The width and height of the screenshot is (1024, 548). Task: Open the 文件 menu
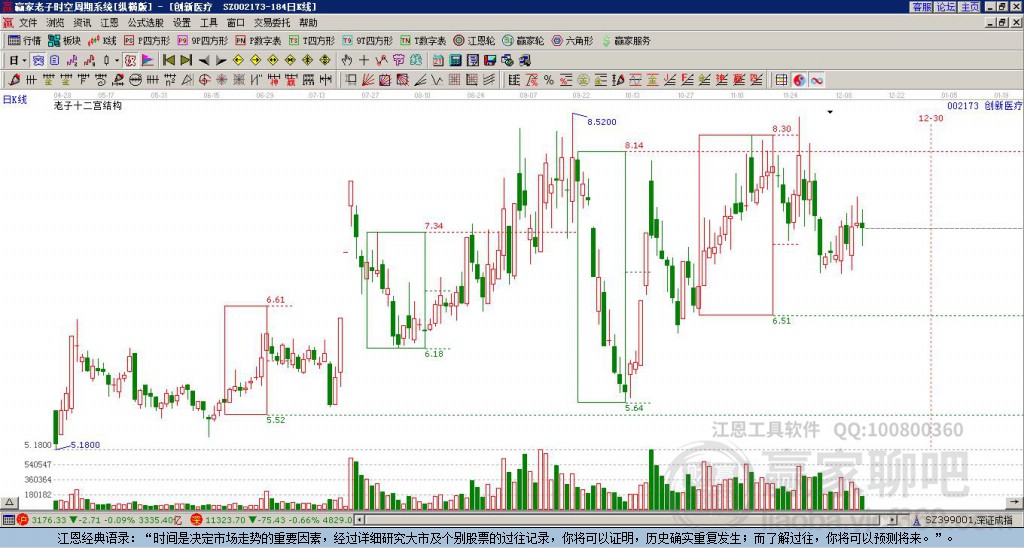pyautogui.click(x=28, y=23)
